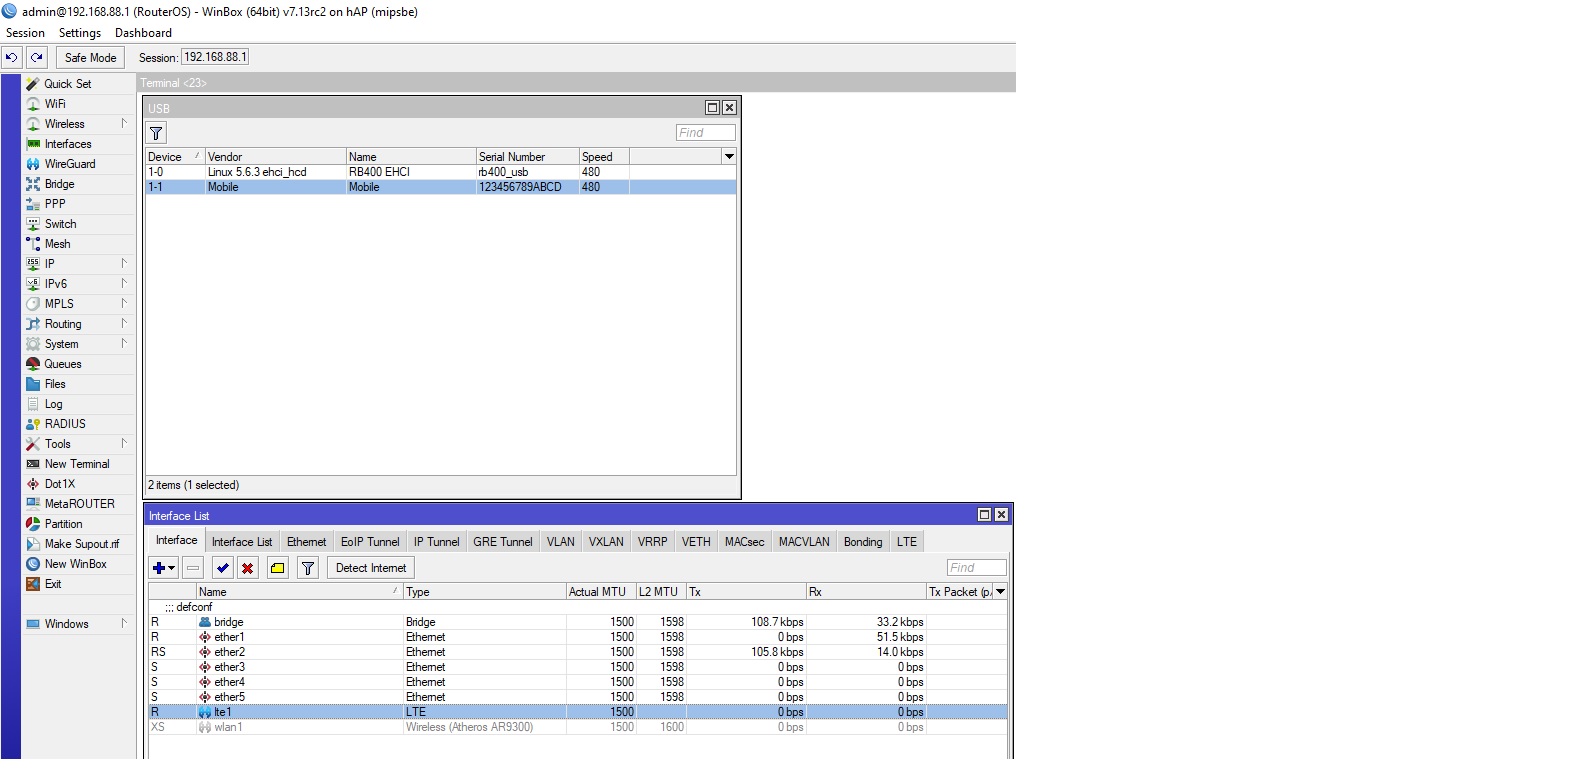Open the Interface List columns dropdown arrow
The width and height of the screenshot is (1577, 784).
(x=1000, y=592)
